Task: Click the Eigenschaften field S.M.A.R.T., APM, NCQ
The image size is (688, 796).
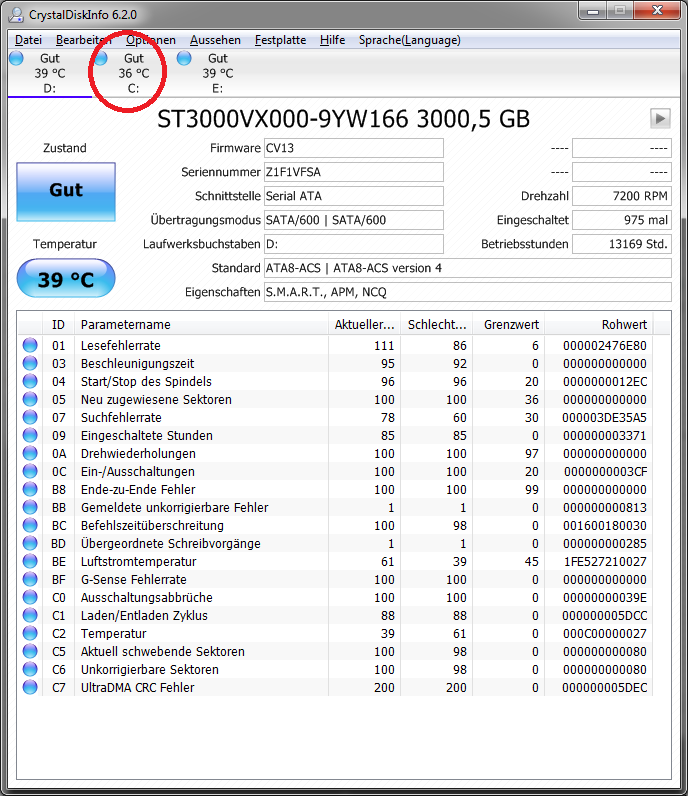Action: tap(468, 292)
